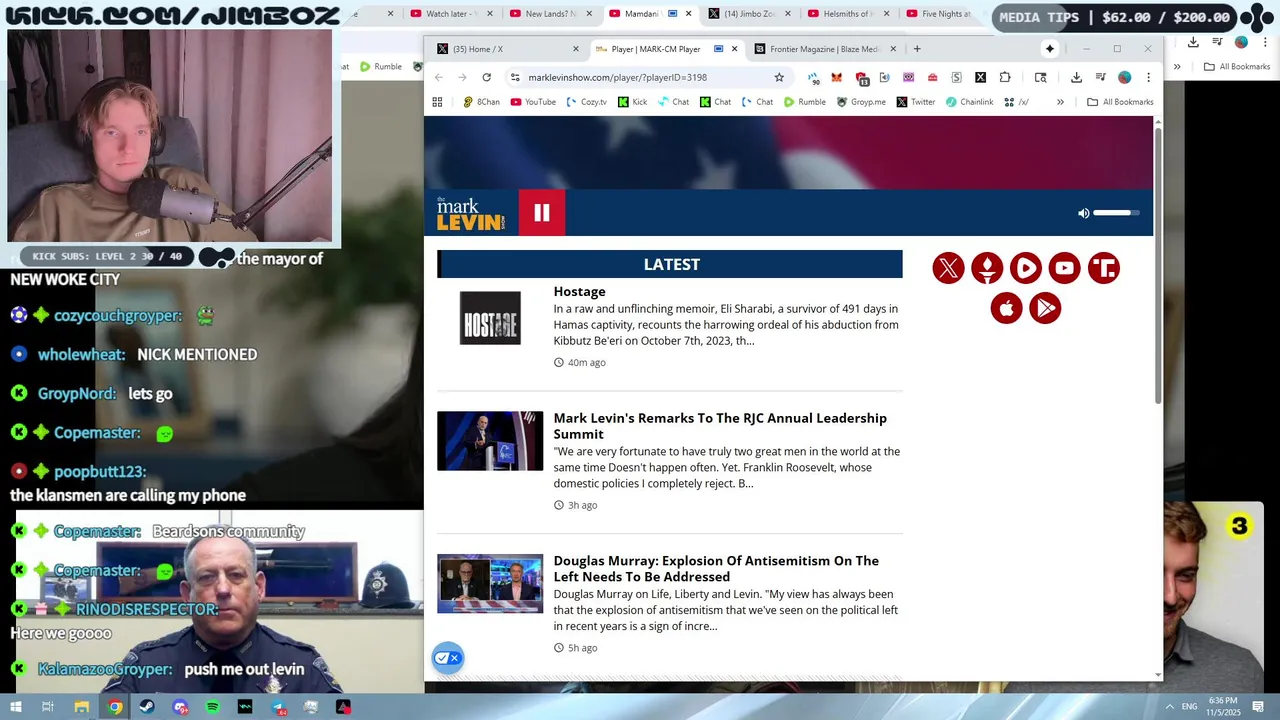1280x720 pixels.
Task: Open Steam from the taskbar
Action: [147, 707]
